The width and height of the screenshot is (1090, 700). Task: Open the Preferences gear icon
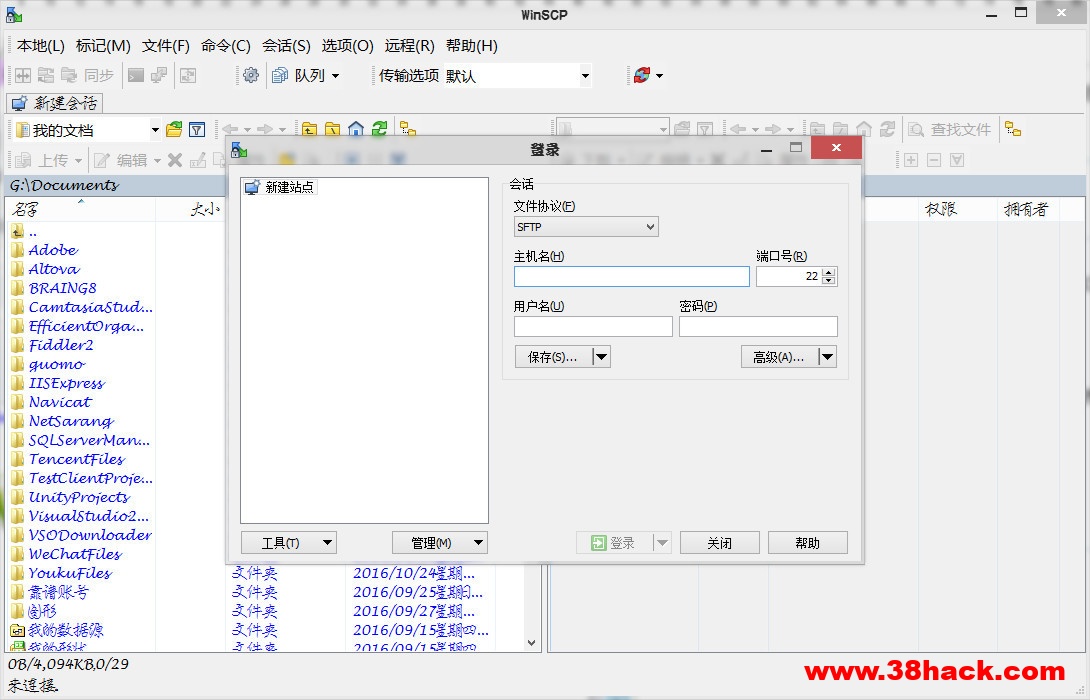coord(251,75)
